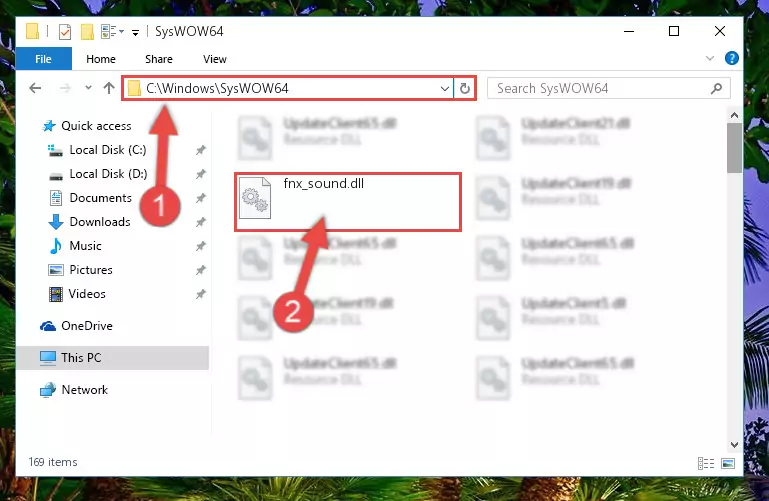Open Downloads in the sidebar
This screenshot has width=769, height=501.
pos(100,222)
